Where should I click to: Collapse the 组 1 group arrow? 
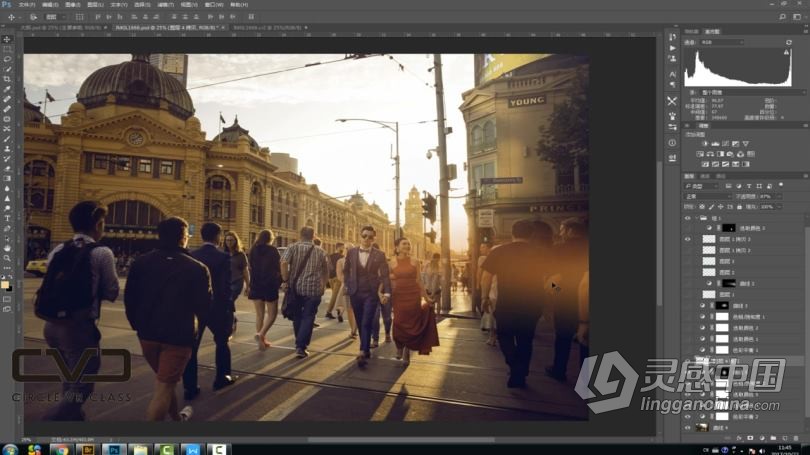(x=696, y=218)
